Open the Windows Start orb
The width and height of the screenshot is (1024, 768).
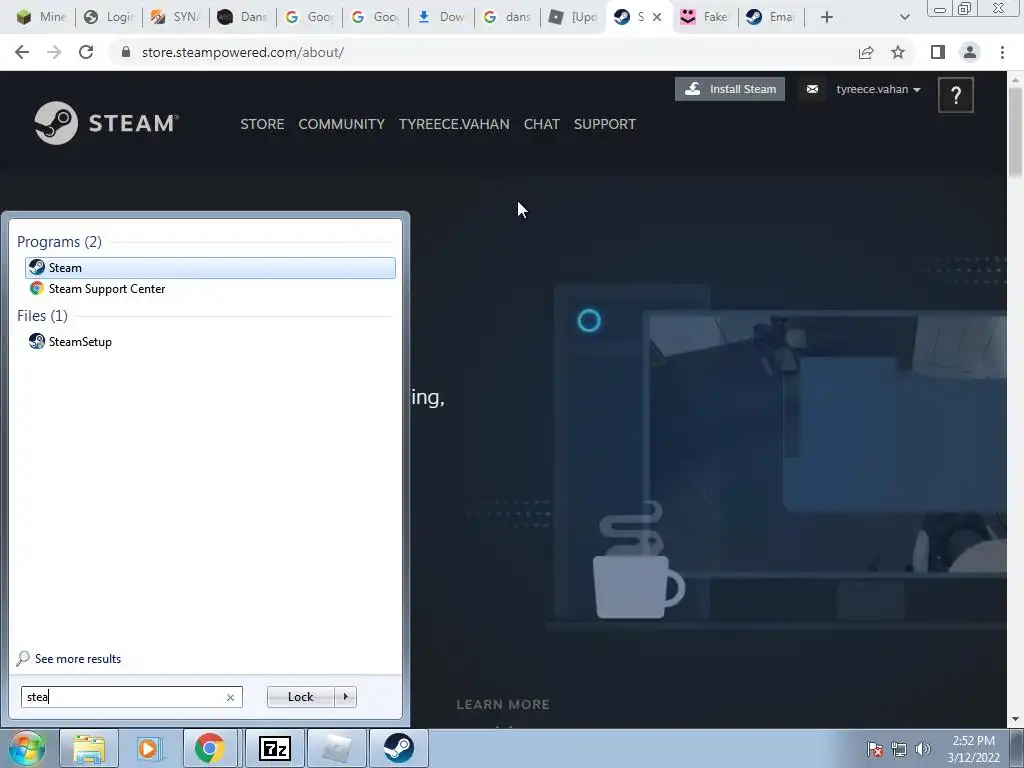26,748
